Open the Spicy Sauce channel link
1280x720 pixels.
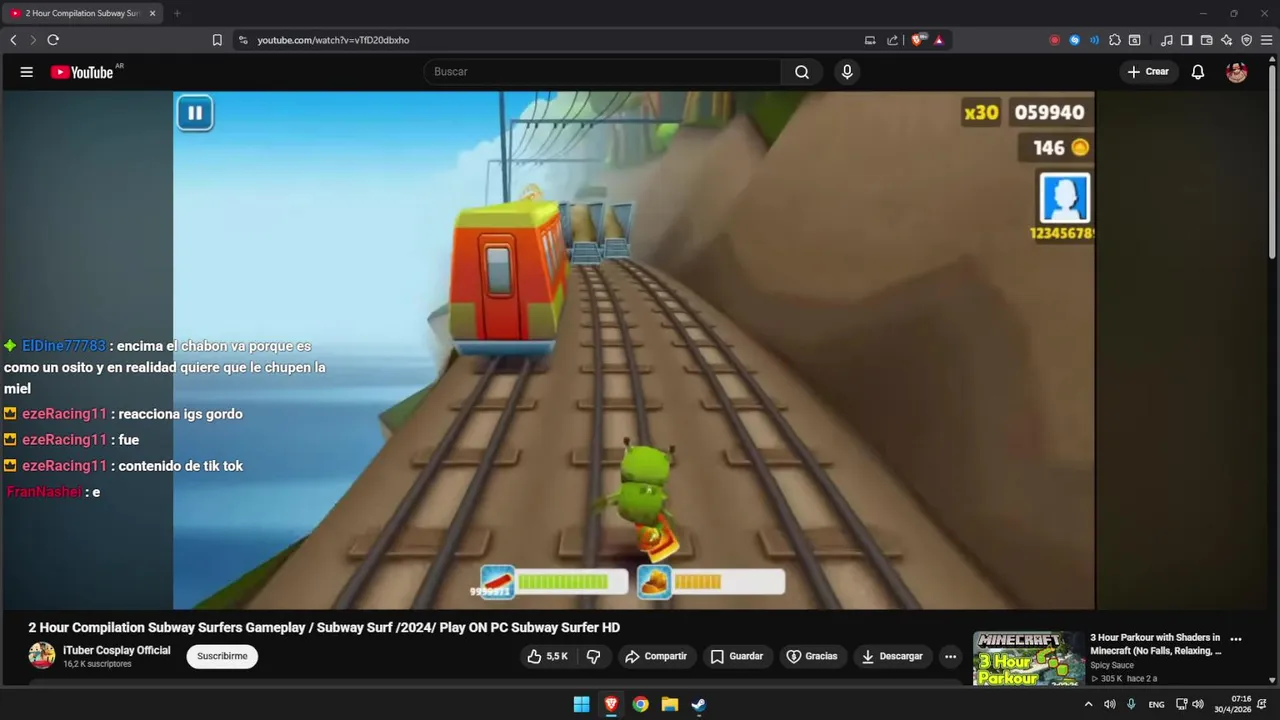[x=1112, y=665]
